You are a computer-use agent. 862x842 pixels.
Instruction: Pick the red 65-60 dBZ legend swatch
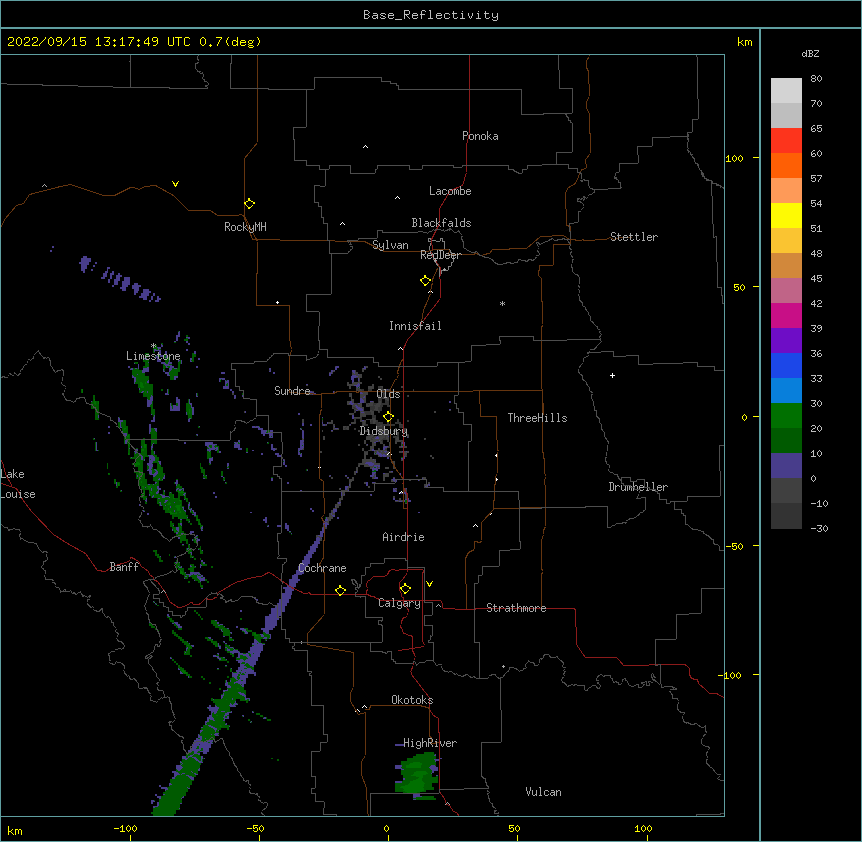coord(786,141)
